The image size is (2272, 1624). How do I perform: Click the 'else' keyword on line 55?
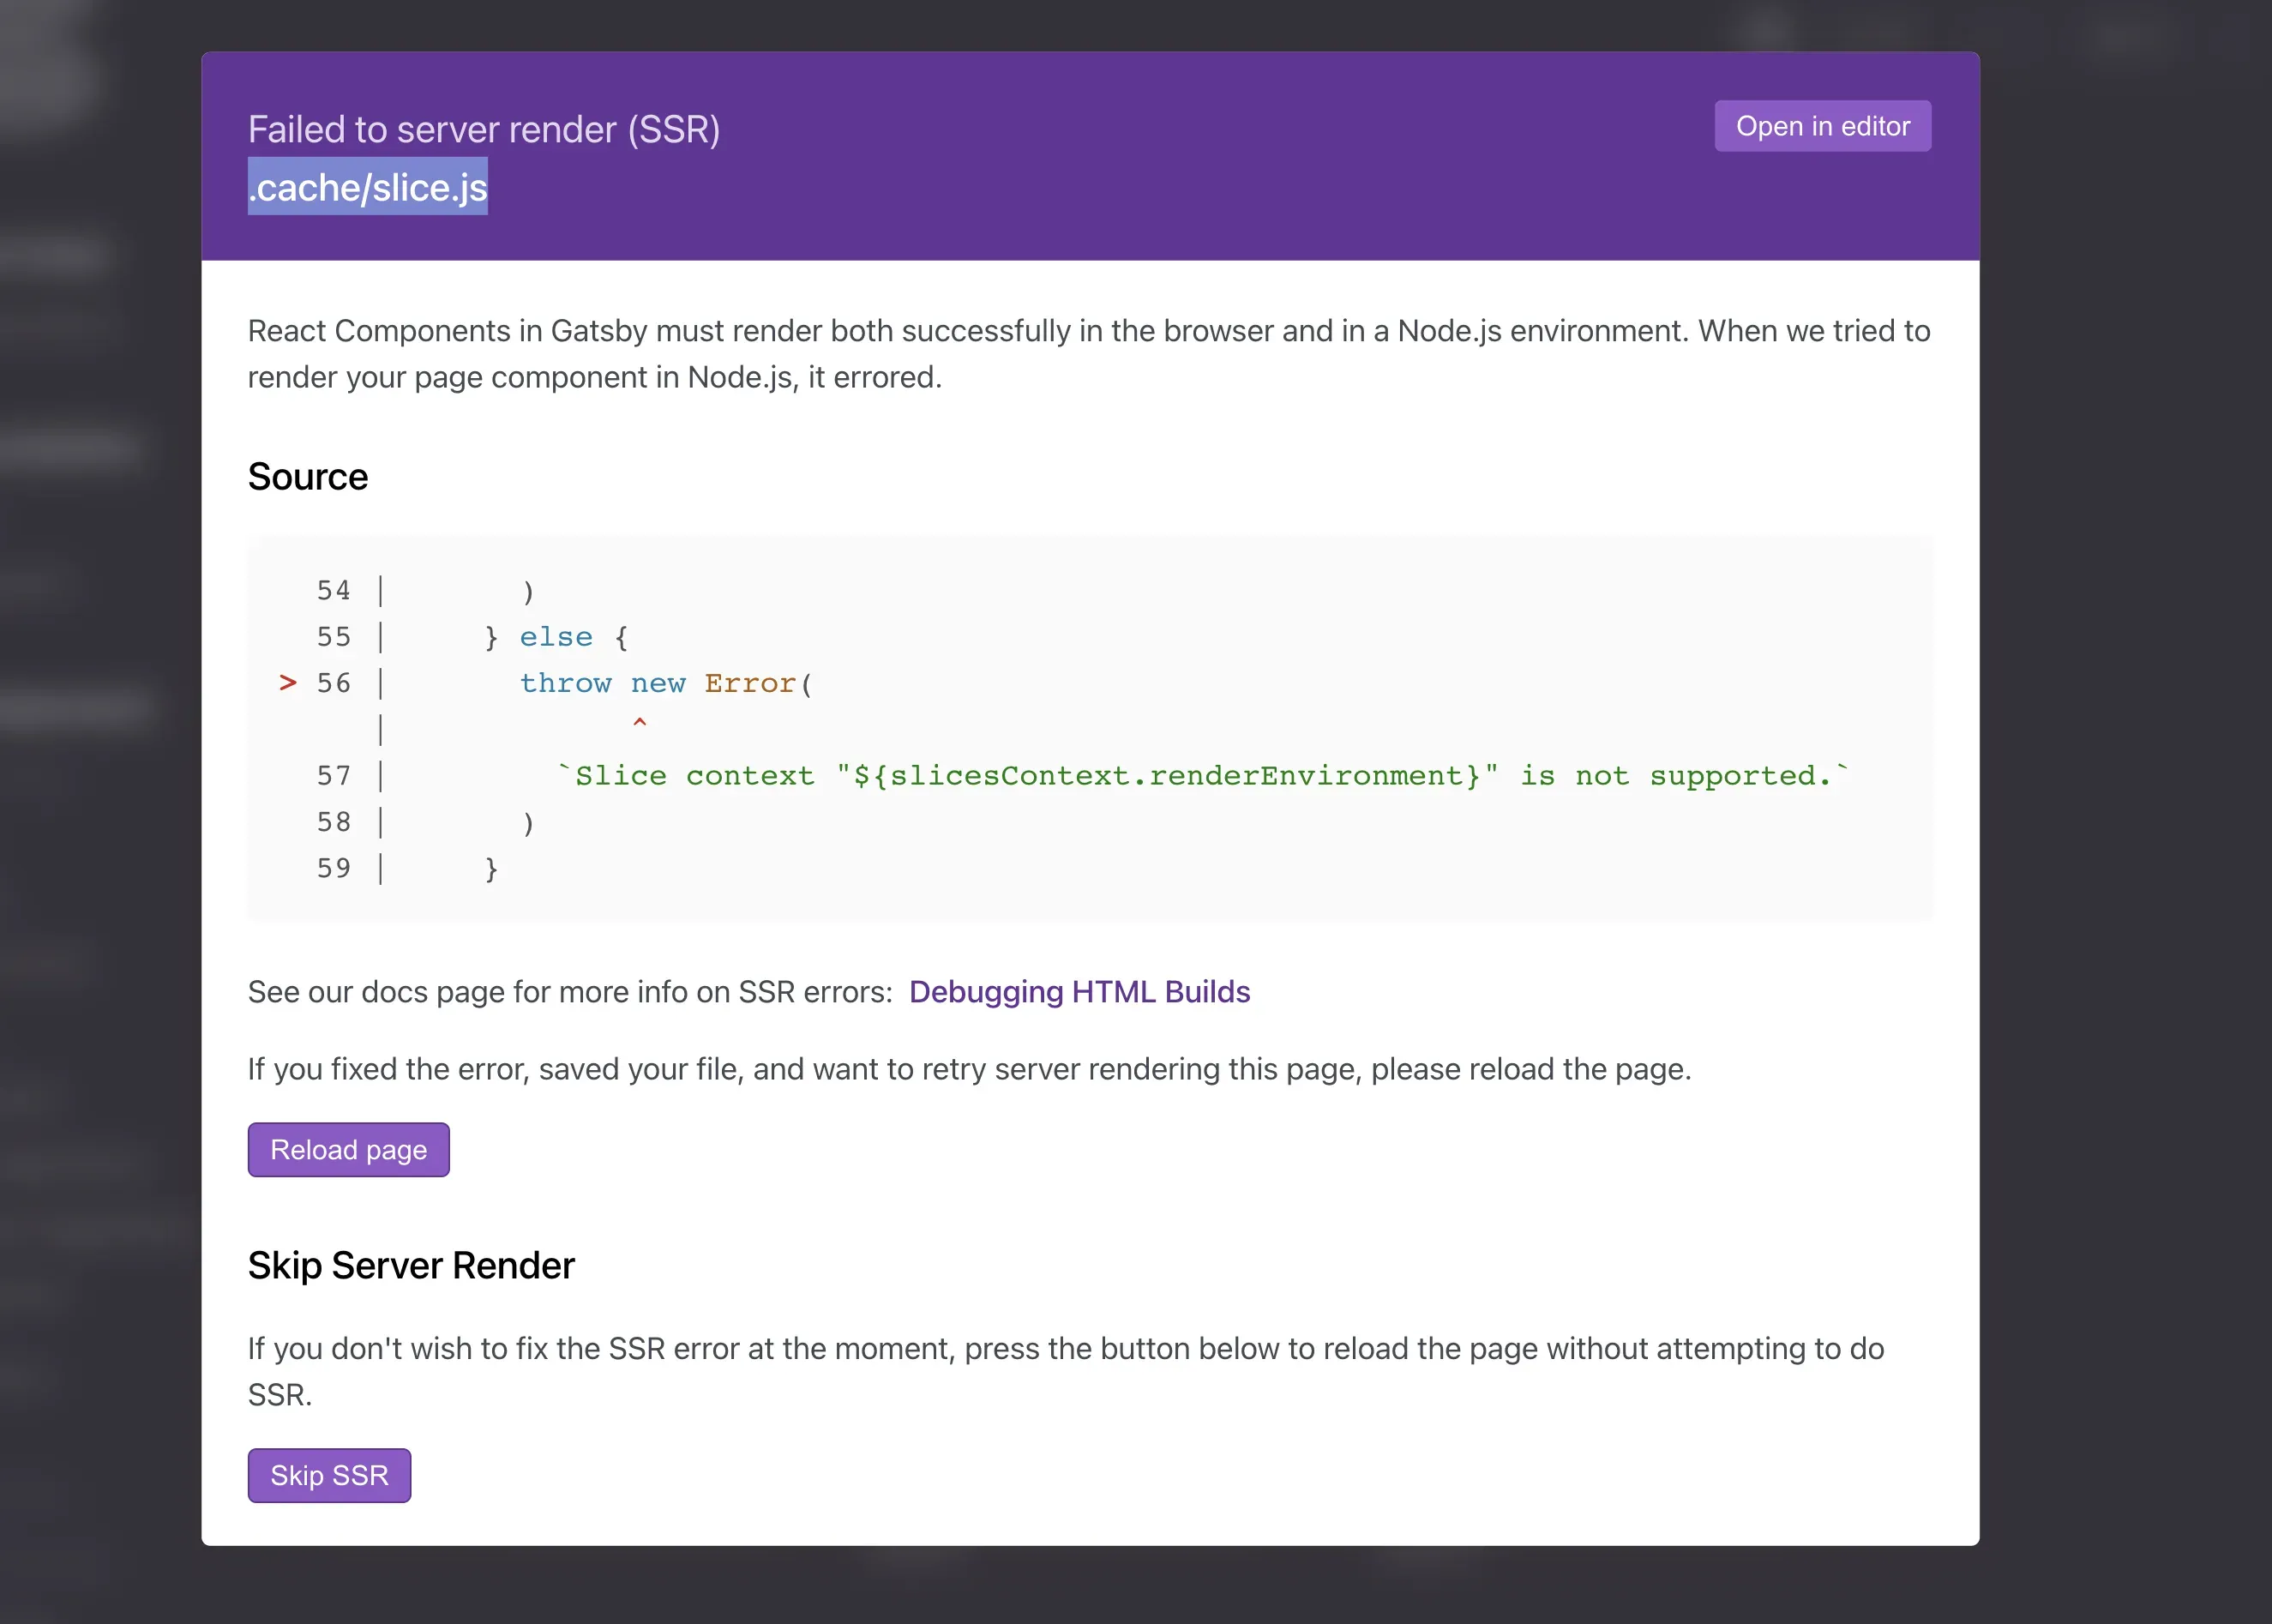point(556,637)
